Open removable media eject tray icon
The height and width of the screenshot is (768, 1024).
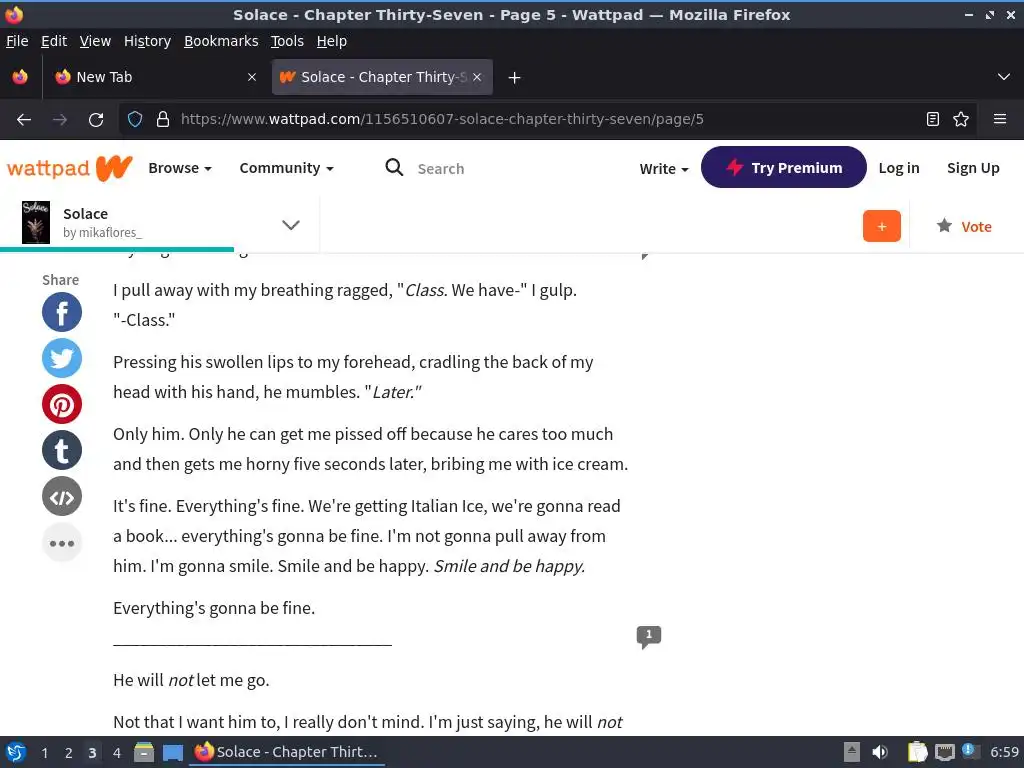[x=852, y=752]
